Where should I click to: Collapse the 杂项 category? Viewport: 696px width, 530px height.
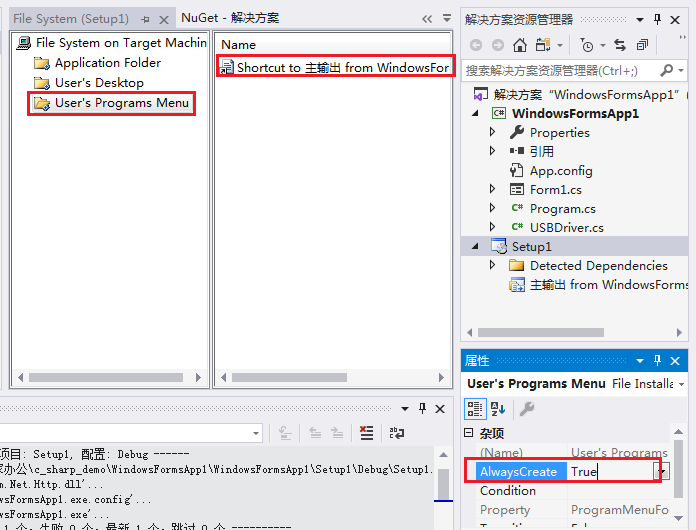(x=469, y=432)
